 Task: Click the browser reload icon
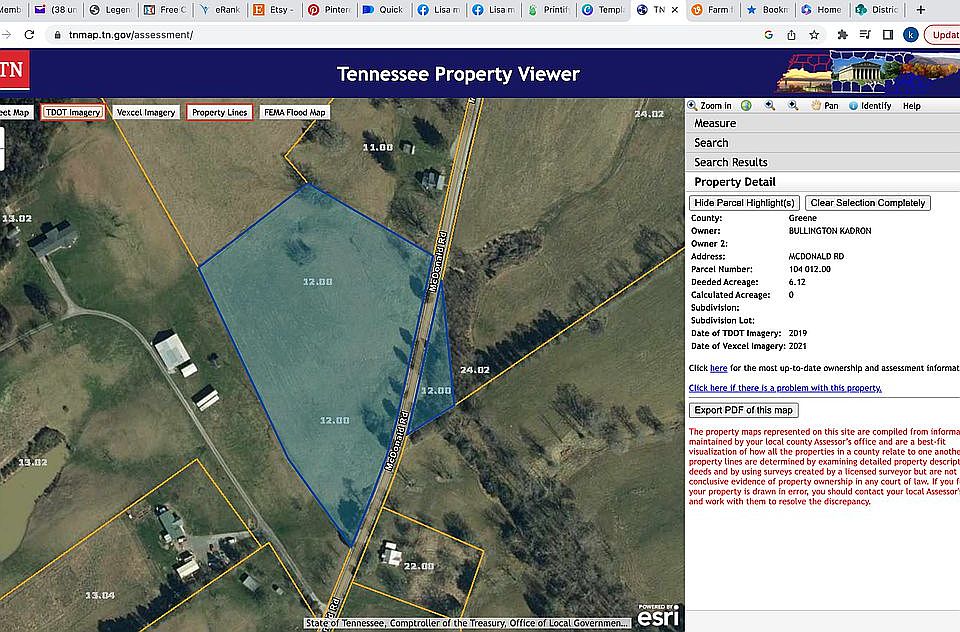(29, 34)
